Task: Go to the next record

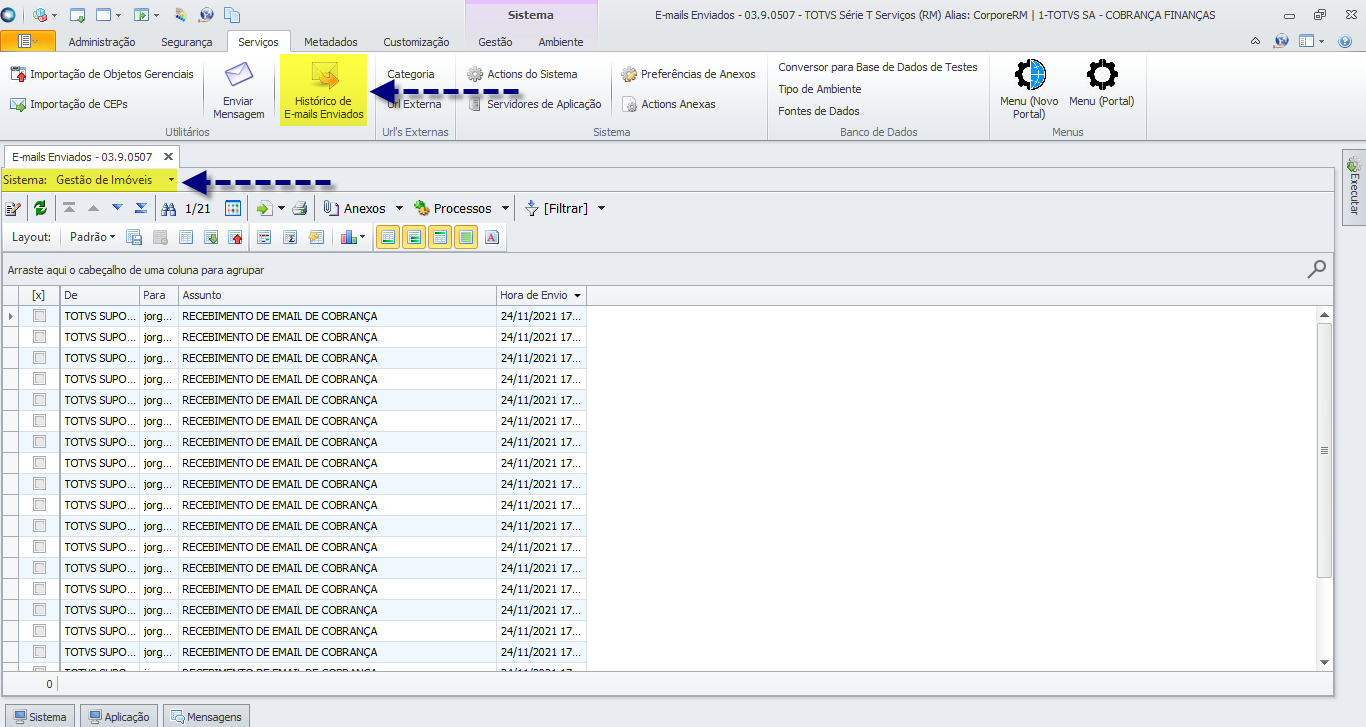Action: (117, 208)
